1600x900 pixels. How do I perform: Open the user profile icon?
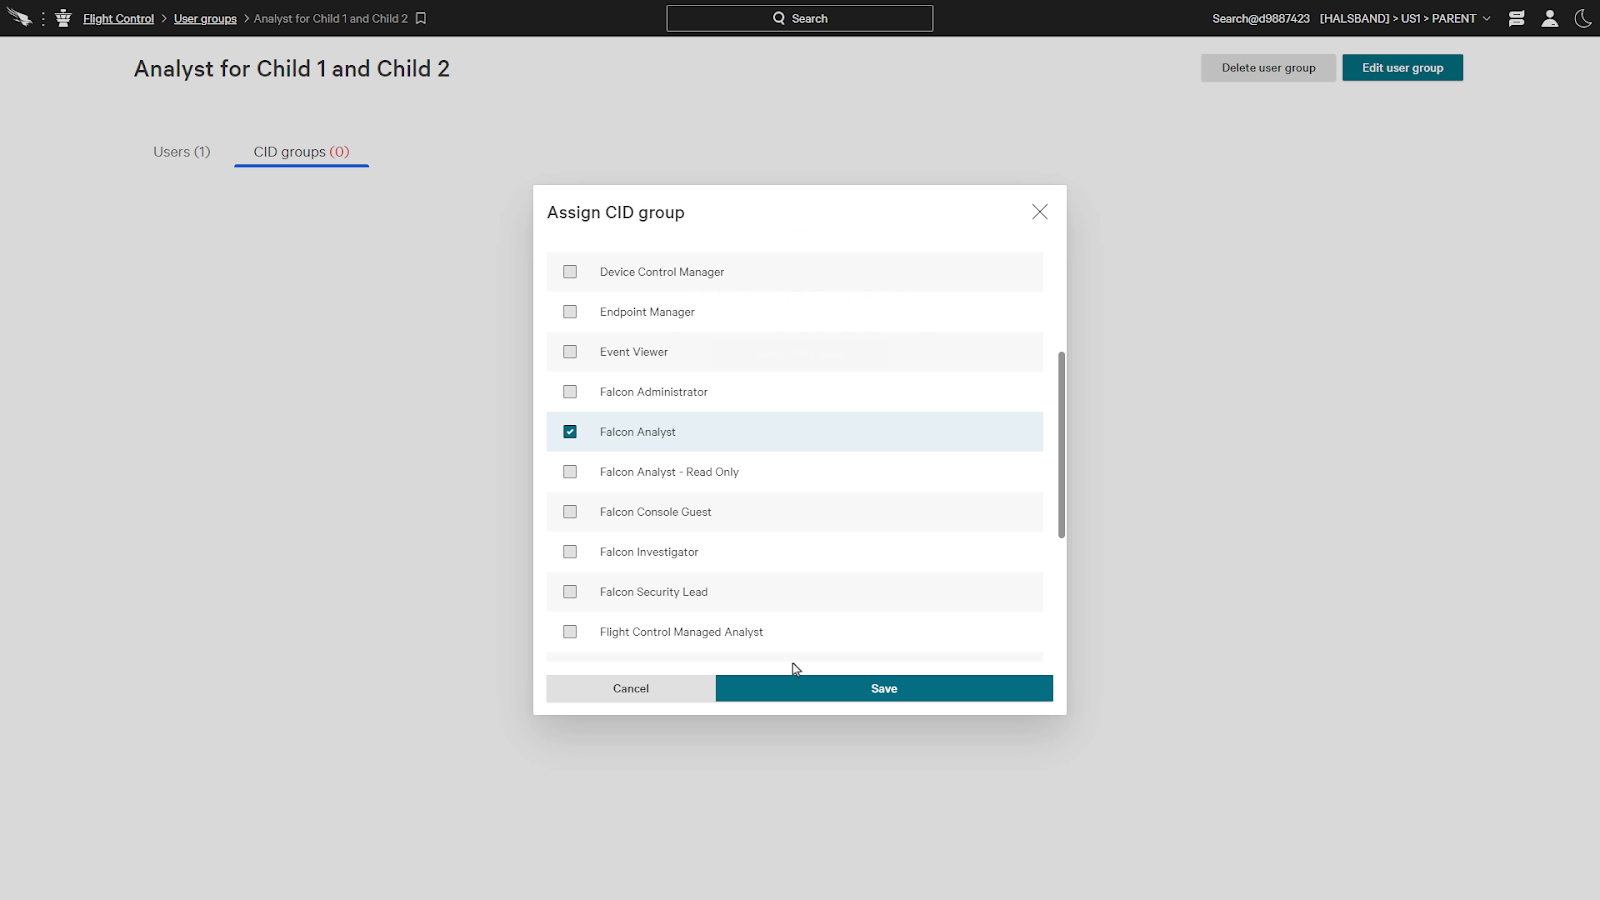(x=1550, y=18)
